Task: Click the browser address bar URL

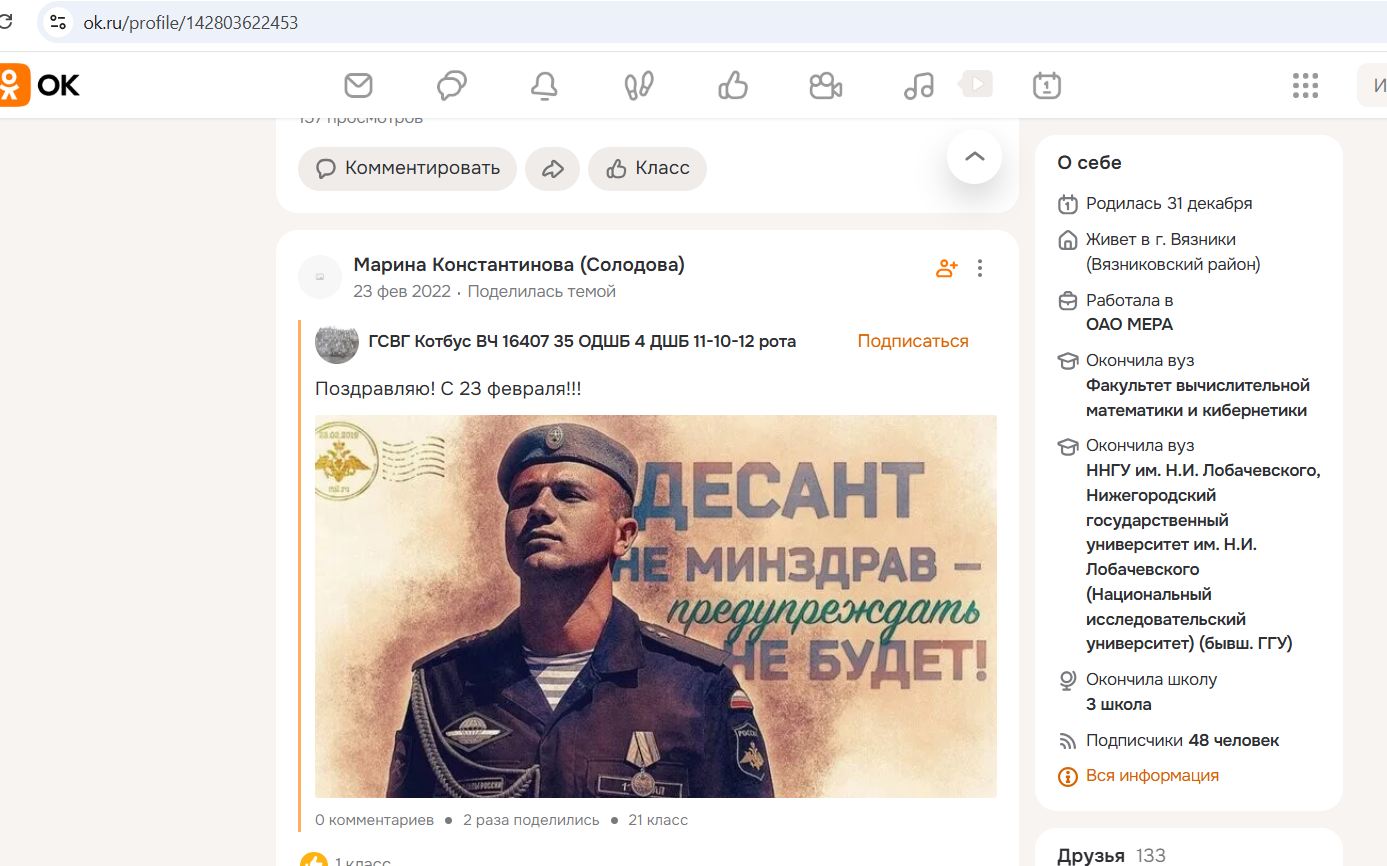Action: click(x=190, y=22)
